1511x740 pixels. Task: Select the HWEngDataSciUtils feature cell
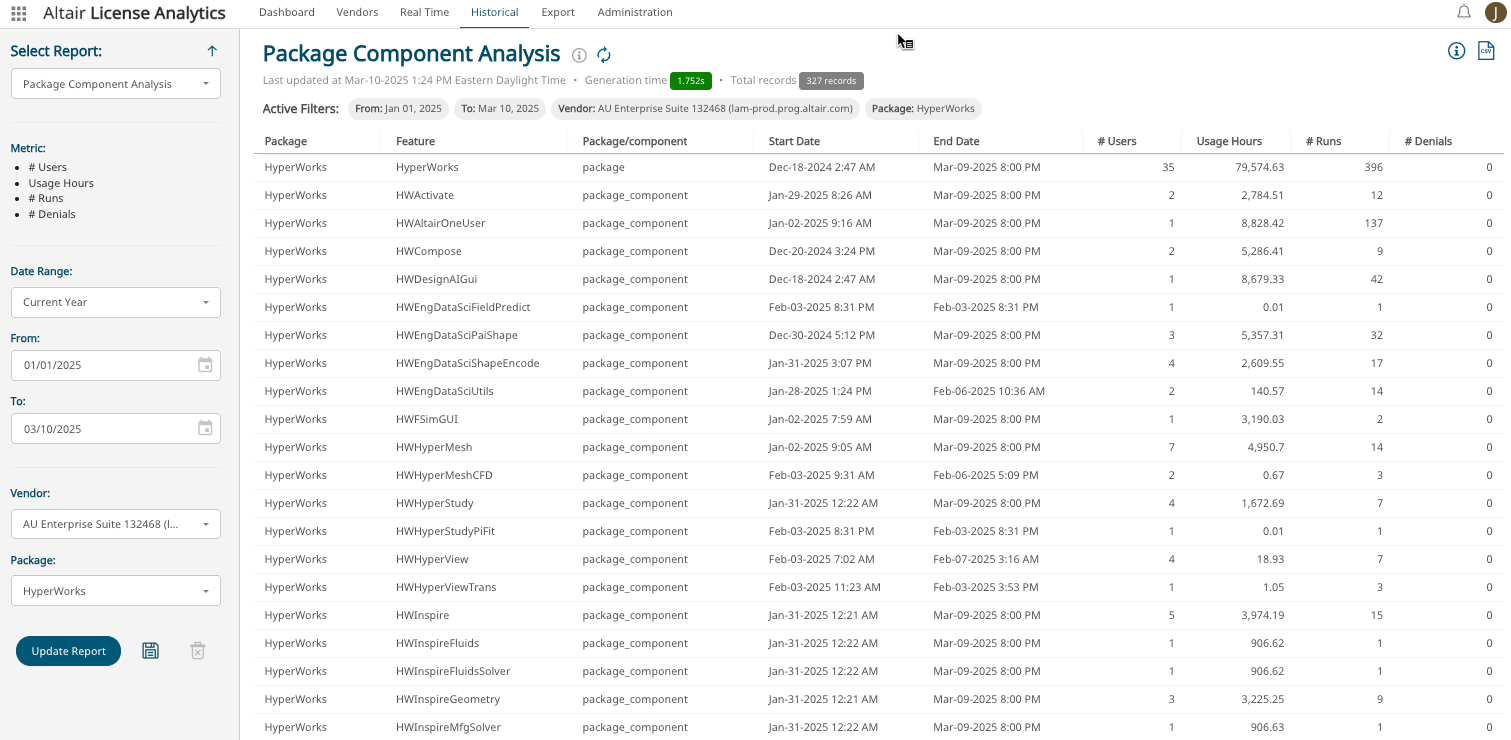click(445, 391)
